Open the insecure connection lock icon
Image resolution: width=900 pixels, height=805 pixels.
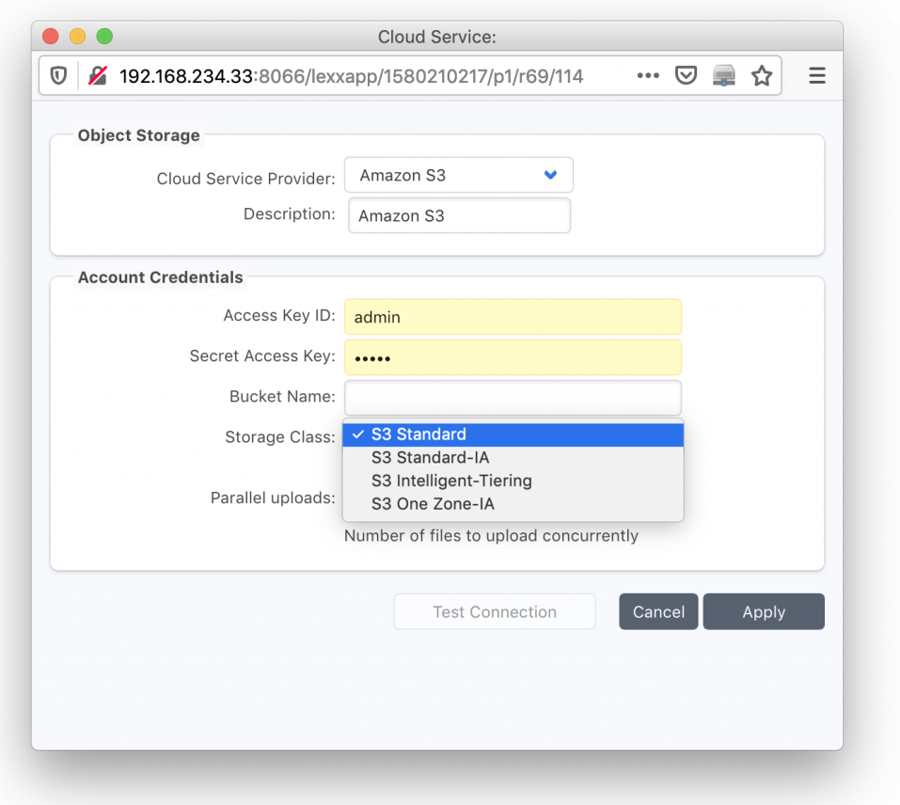pos(98,75)
